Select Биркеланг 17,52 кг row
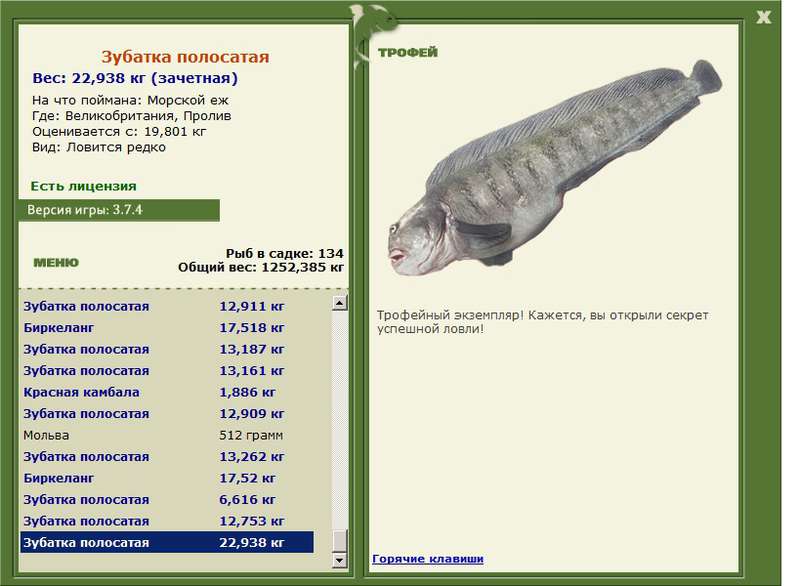 (x=167, y=478)
